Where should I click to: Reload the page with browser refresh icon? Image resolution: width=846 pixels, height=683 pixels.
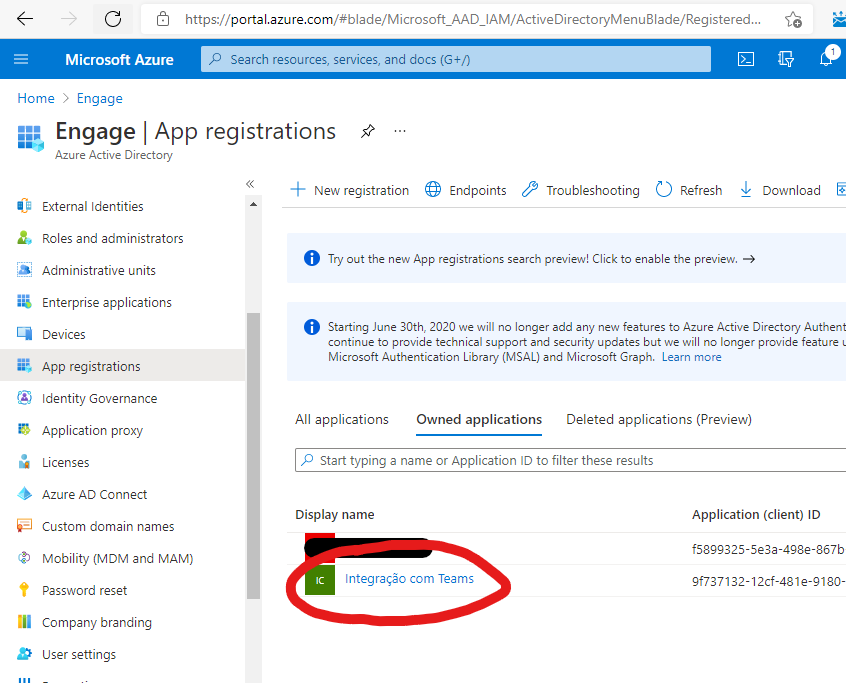[x=113, y=19]
